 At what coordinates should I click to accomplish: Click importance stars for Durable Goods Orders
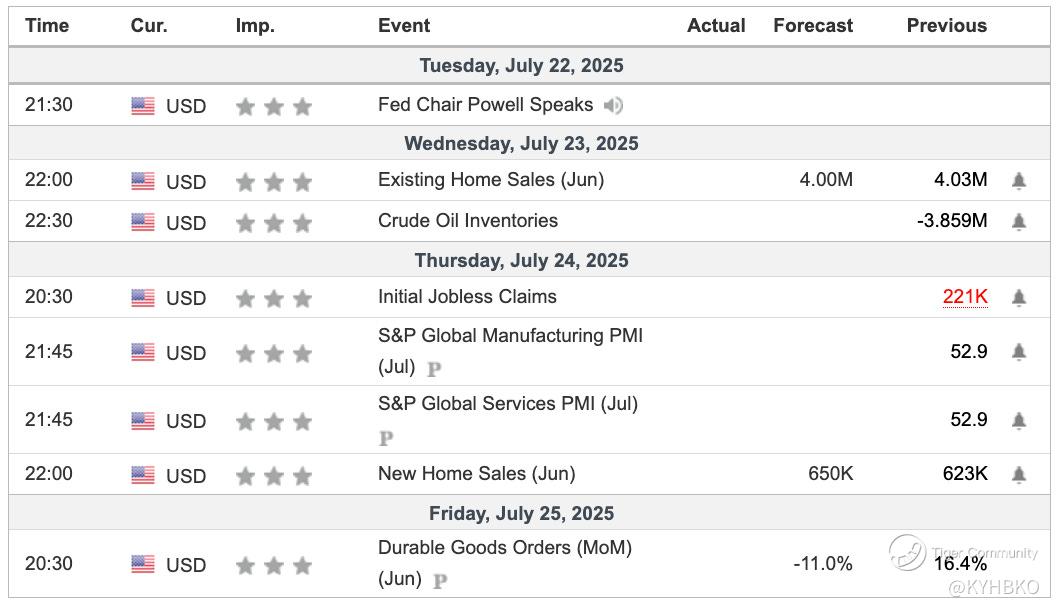pyautogui.click(x=273, y=566)
